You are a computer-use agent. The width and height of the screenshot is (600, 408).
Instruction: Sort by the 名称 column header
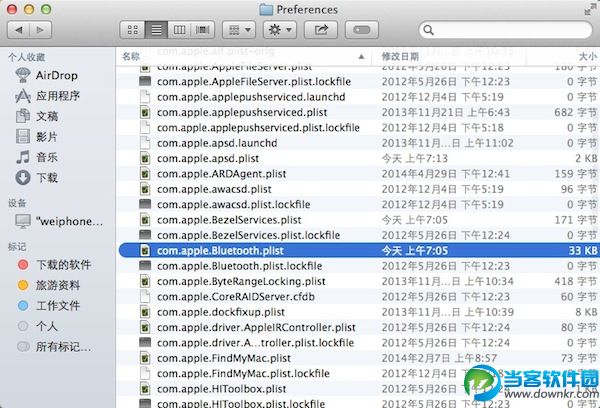click(x=131, y=57)
